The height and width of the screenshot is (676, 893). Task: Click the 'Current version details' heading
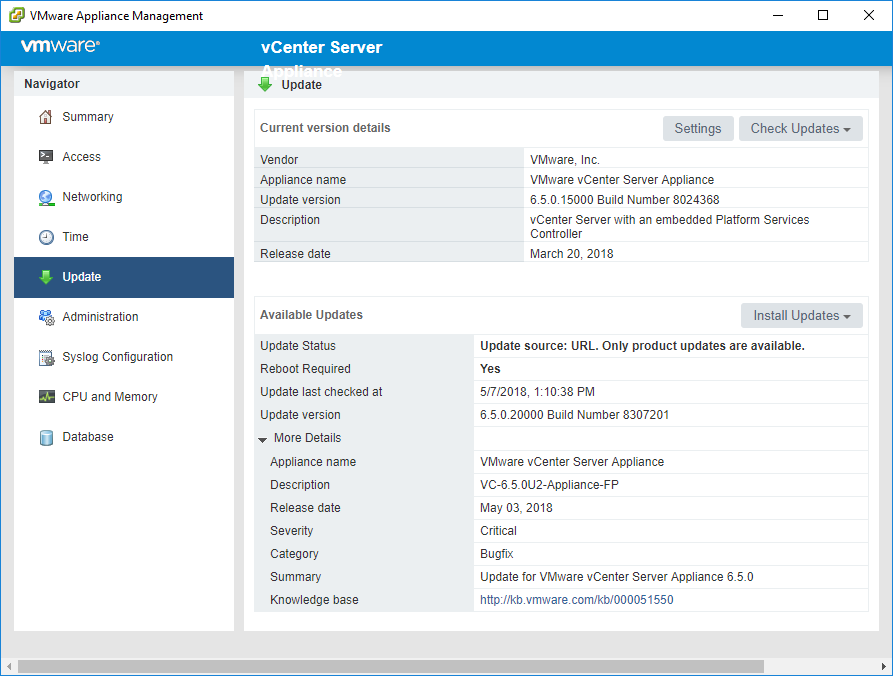coord(325,128)
